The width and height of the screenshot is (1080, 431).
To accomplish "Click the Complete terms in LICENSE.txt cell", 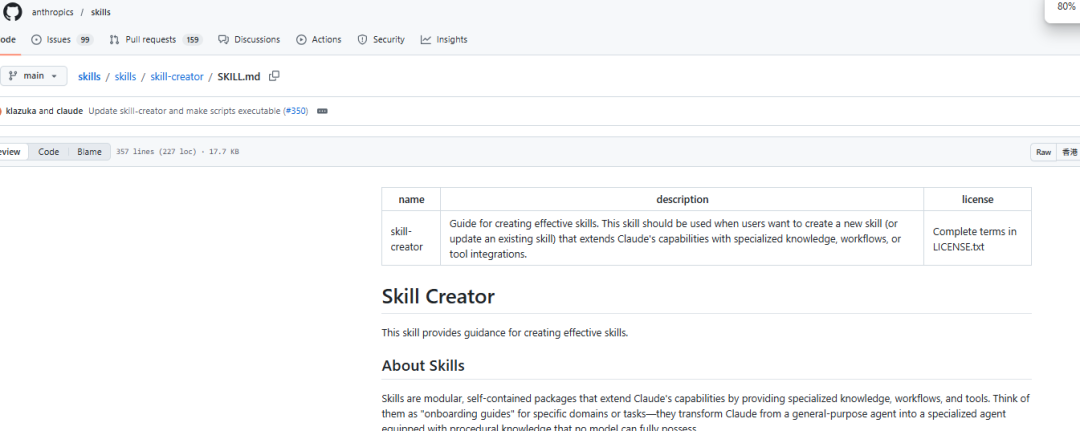I will tap(977, 238).
